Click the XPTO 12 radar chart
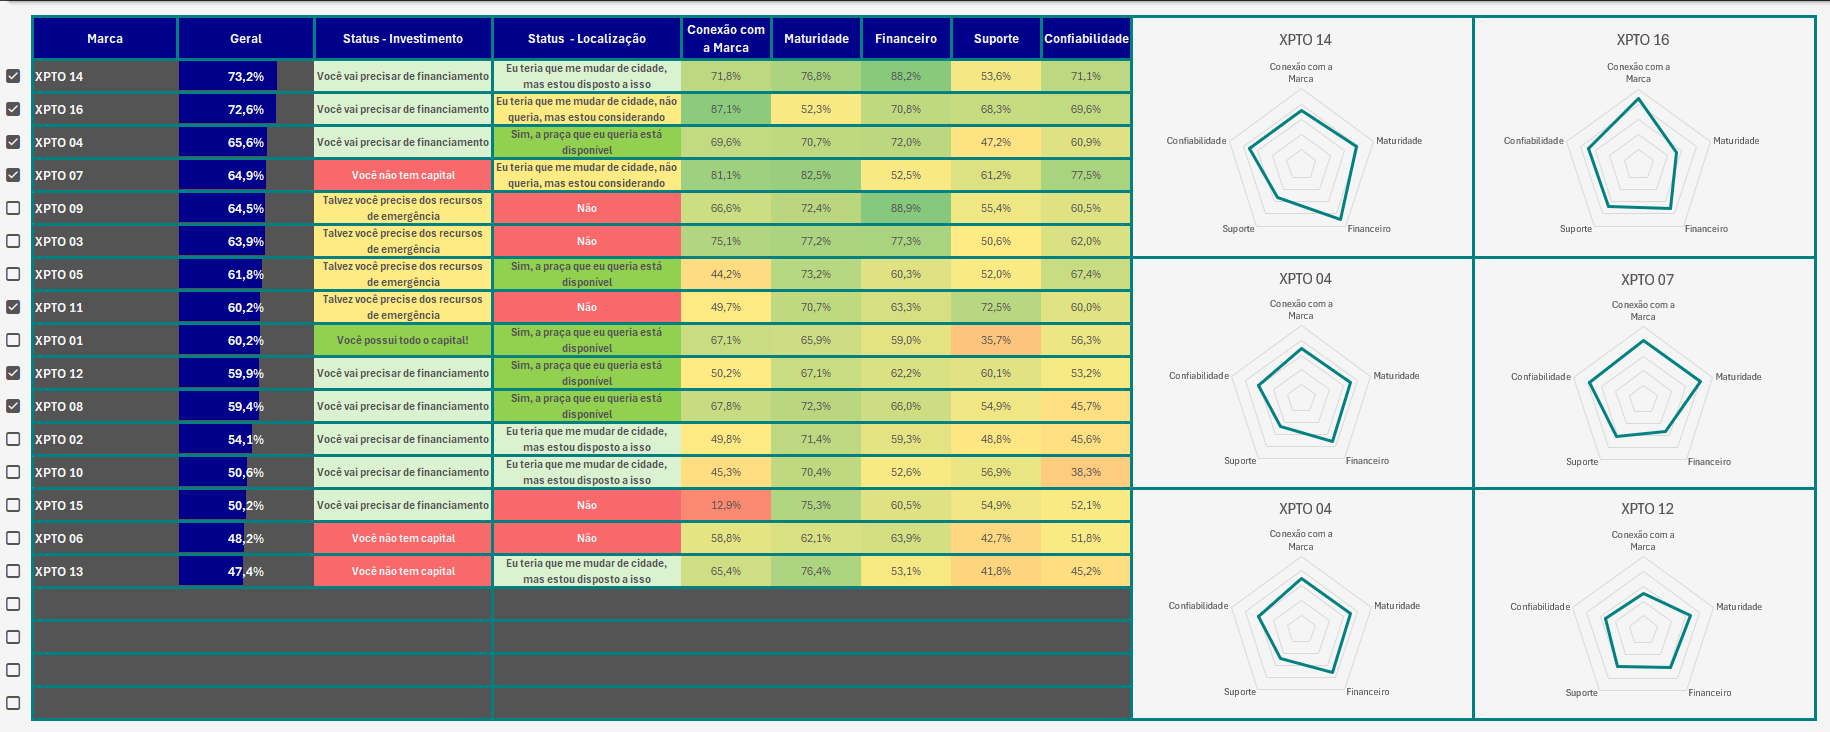The image size is (1830, 732). click(1644, 603)
